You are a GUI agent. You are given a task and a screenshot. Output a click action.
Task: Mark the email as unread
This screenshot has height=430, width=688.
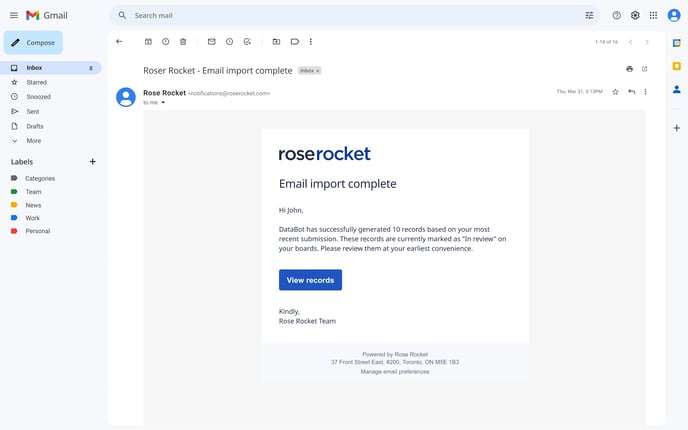click(x=211, y=42)
